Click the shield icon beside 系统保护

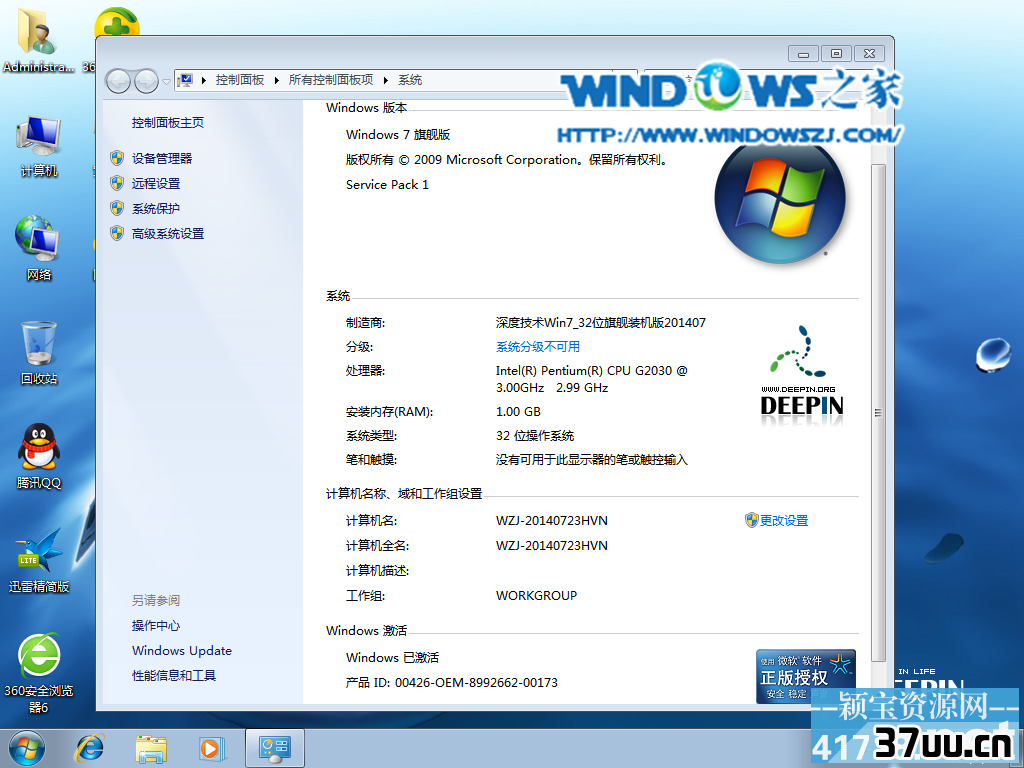coord(117,208)
